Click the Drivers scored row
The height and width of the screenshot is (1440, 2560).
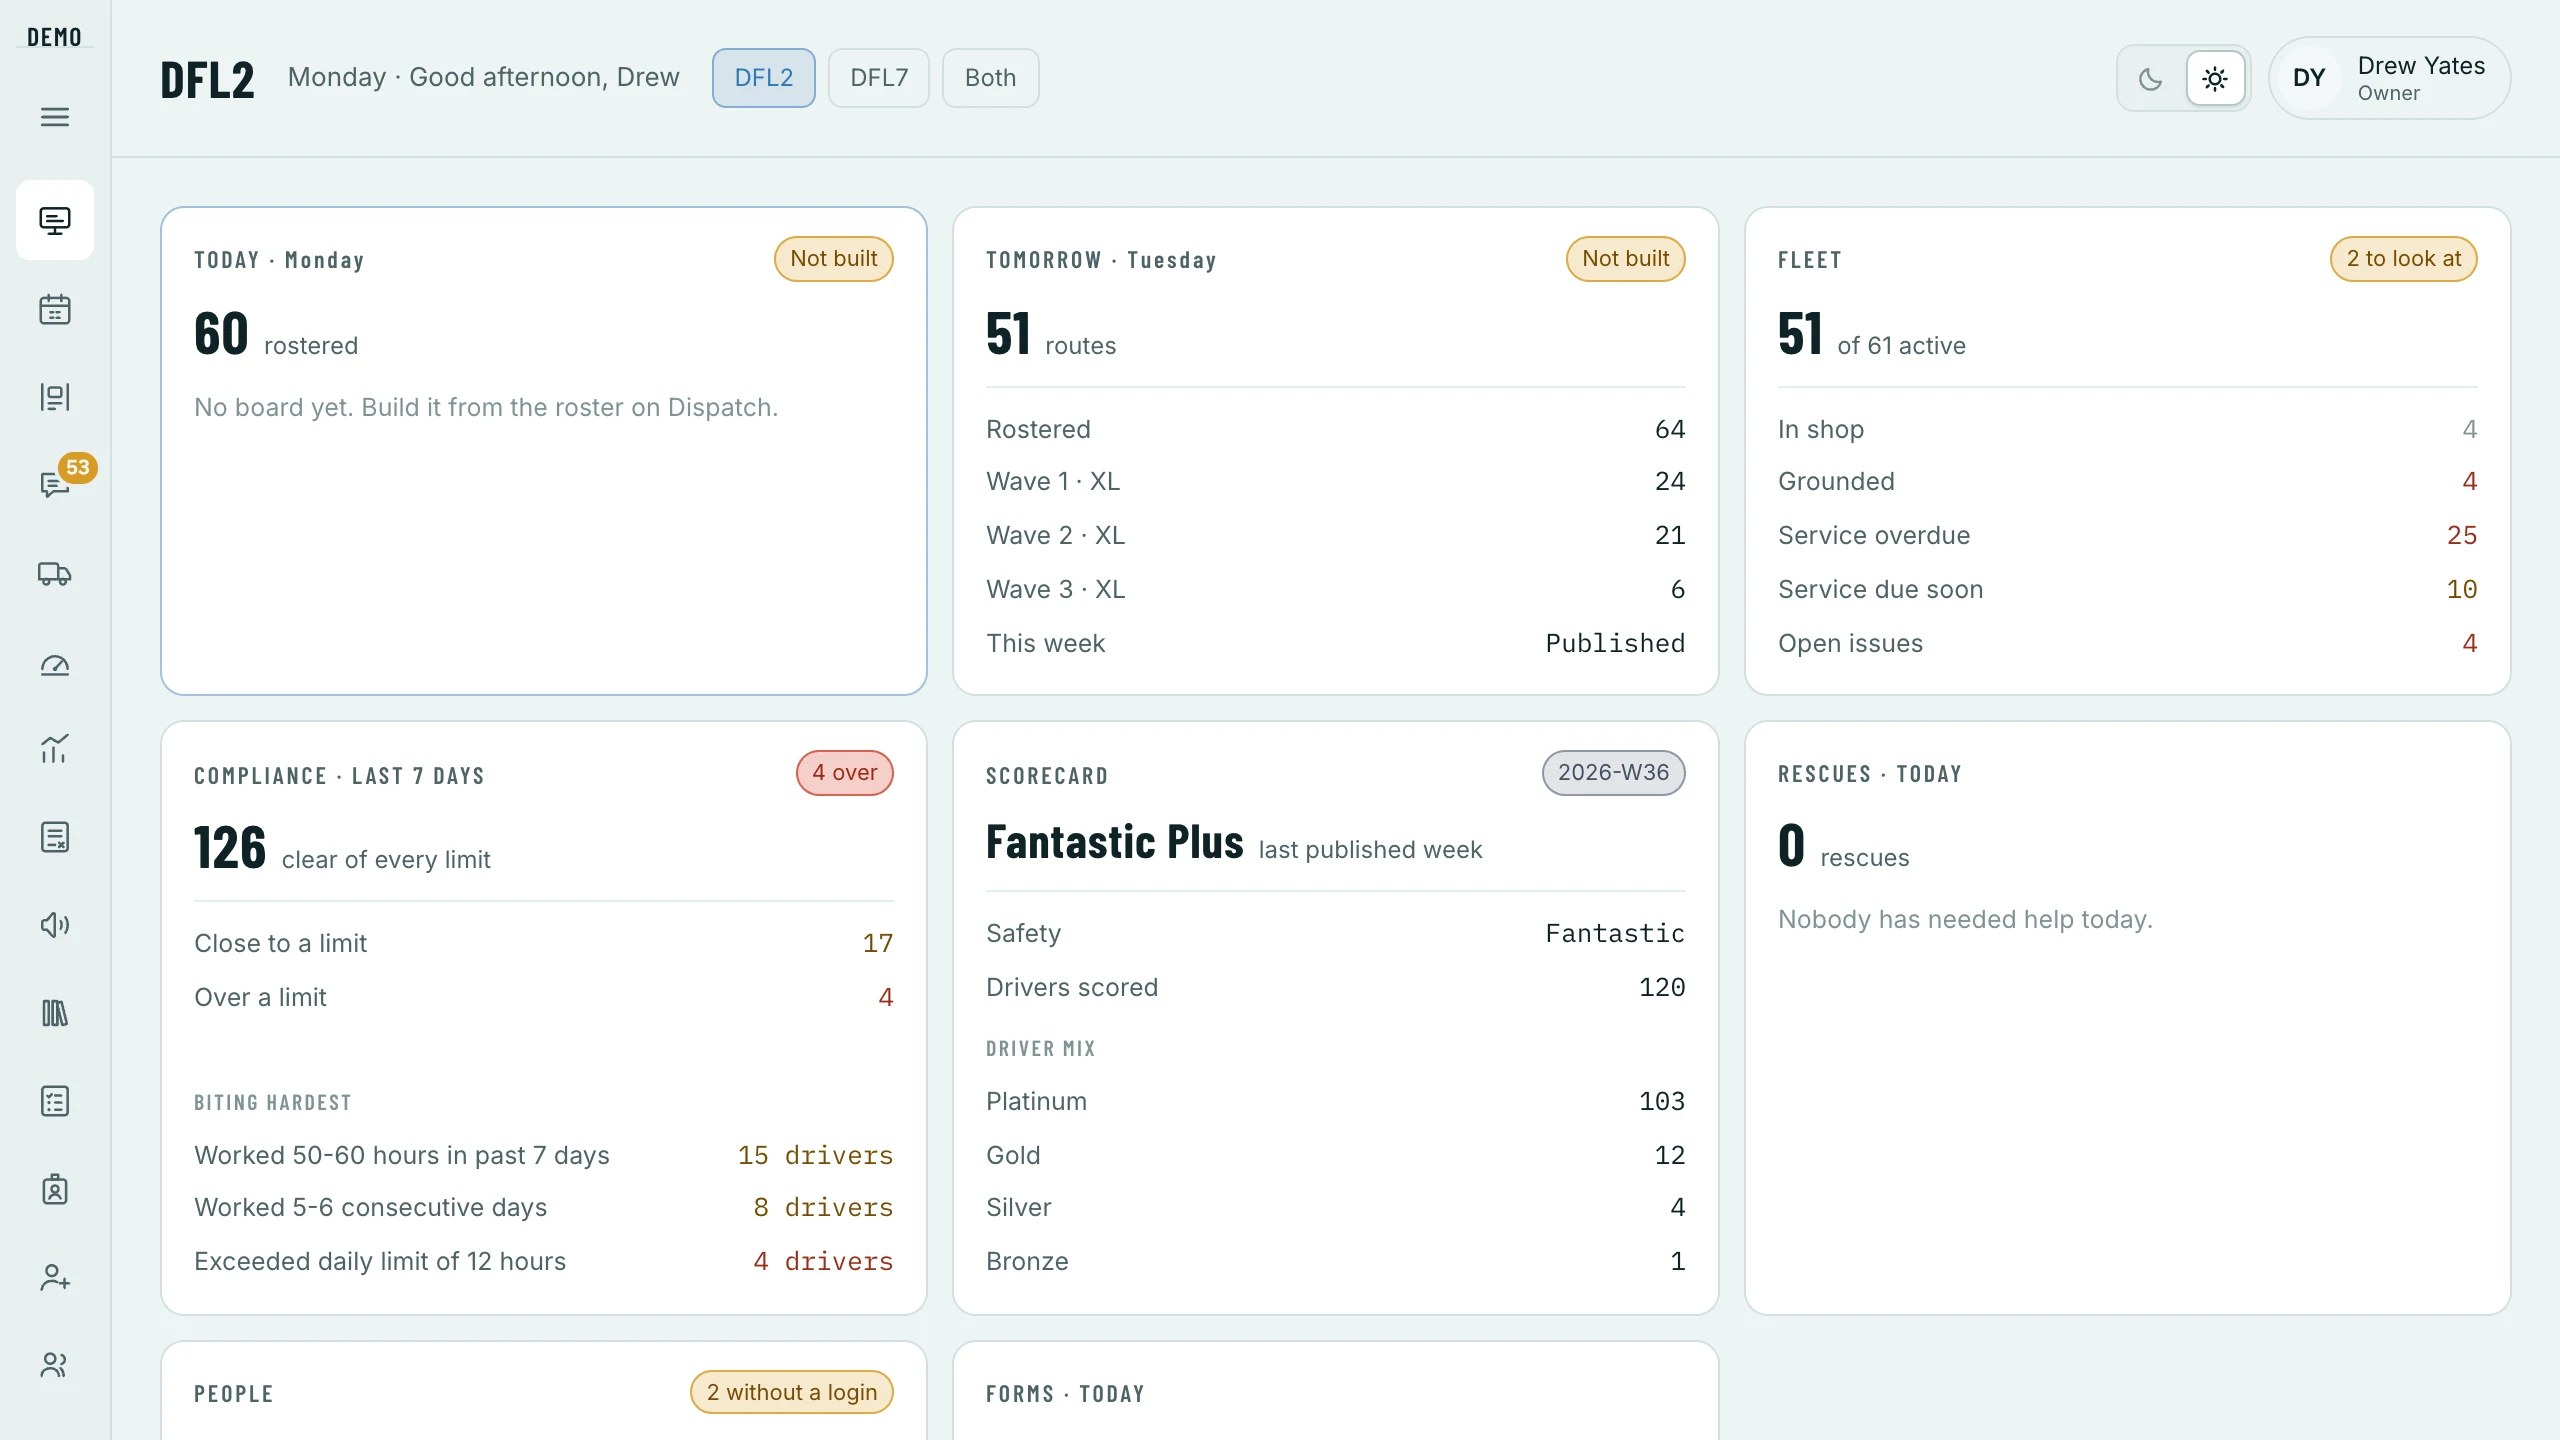pyautogui.click(x=1336, y=987)
